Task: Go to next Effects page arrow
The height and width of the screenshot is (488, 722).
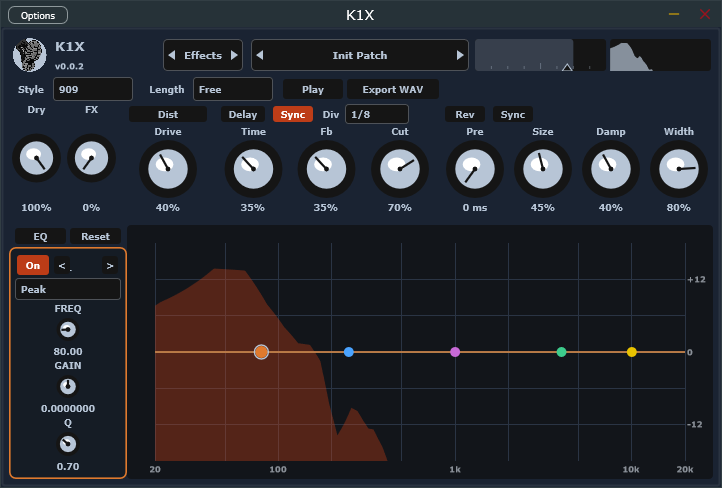Action: coord(234,55)
